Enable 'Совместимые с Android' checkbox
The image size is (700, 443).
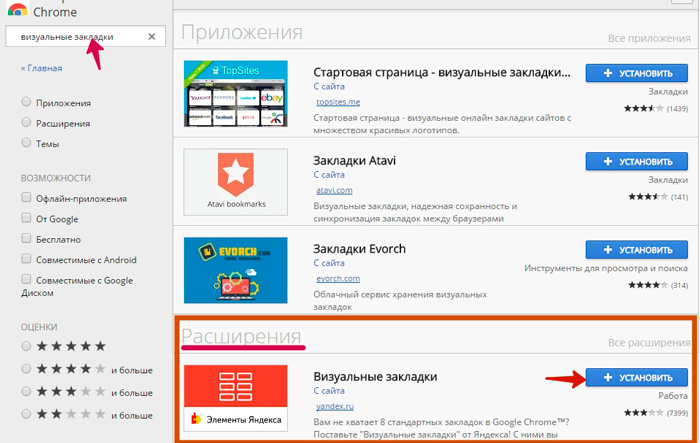click(x=26, y=259)
